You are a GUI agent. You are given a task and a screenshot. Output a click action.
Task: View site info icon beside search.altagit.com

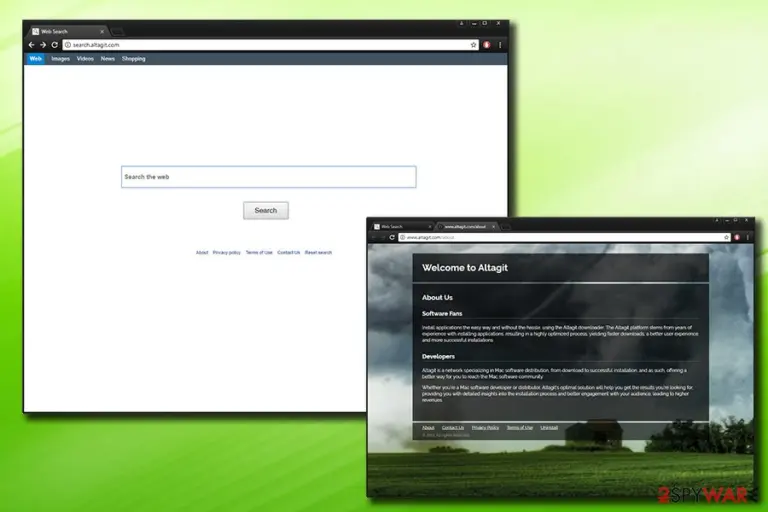point(68,45)
